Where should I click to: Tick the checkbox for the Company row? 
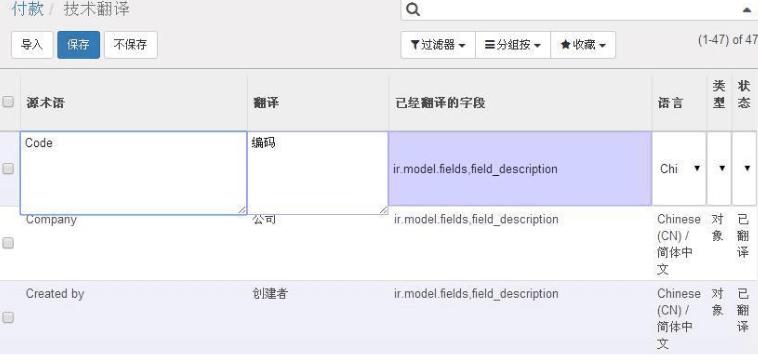8,243
